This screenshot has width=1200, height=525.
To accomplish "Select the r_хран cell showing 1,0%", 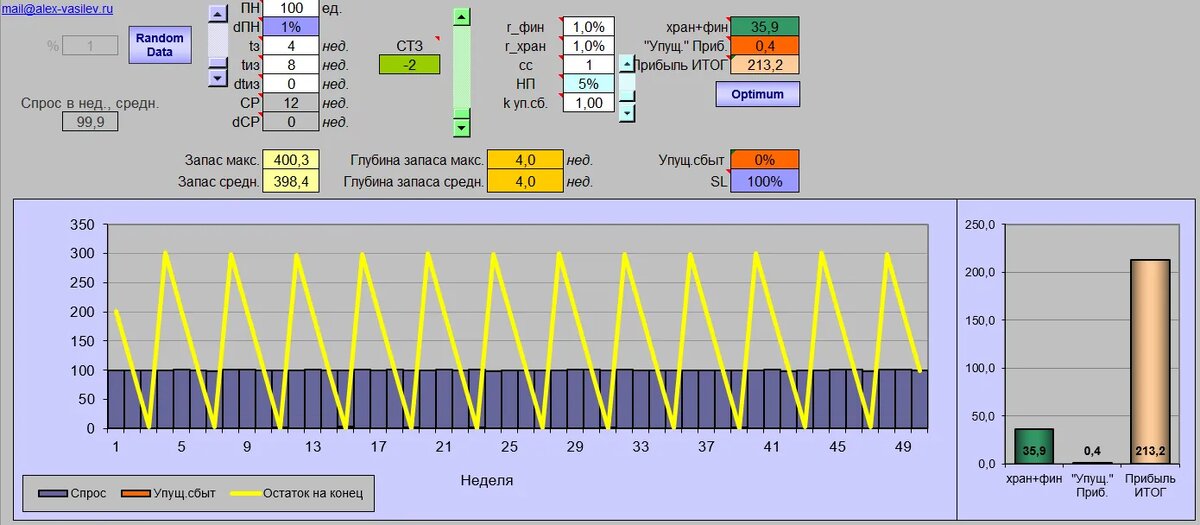I will pyautogui.click(x=589, y=45).
